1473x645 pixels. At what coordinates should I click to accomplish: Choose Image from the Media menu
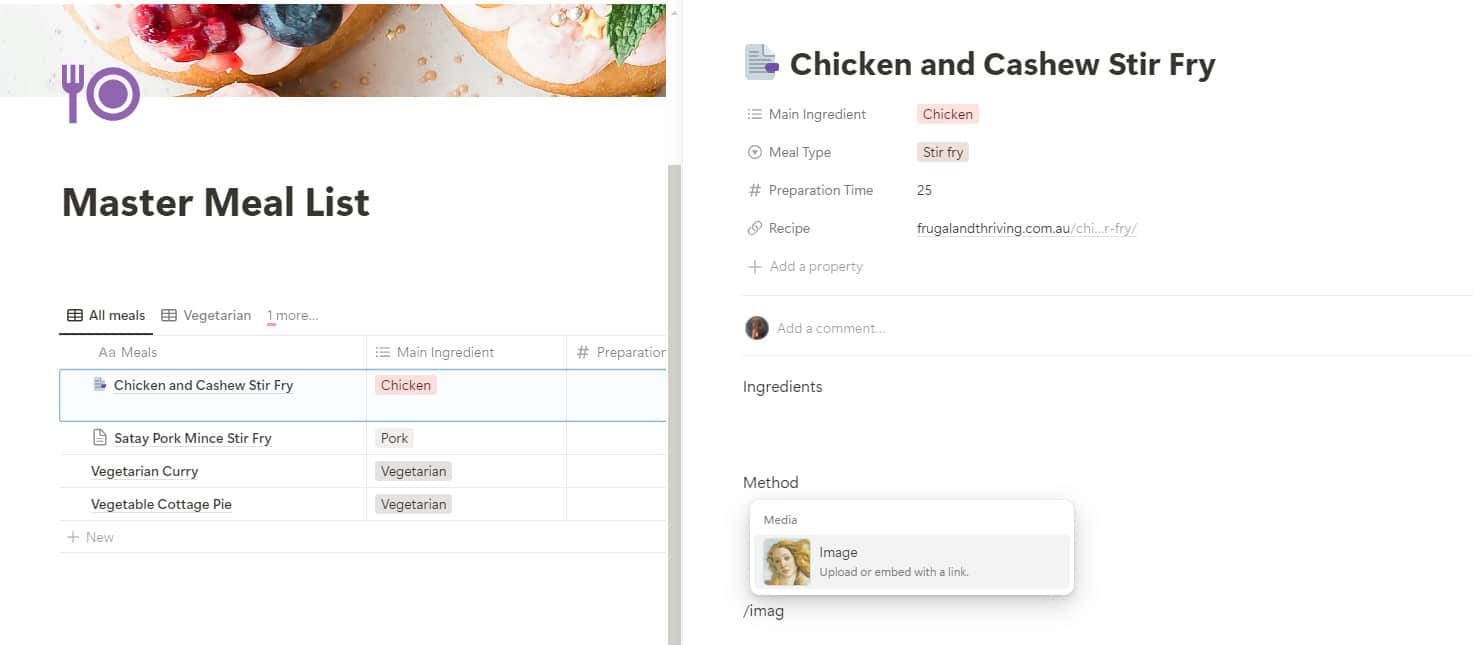click(x=911, y=561)
